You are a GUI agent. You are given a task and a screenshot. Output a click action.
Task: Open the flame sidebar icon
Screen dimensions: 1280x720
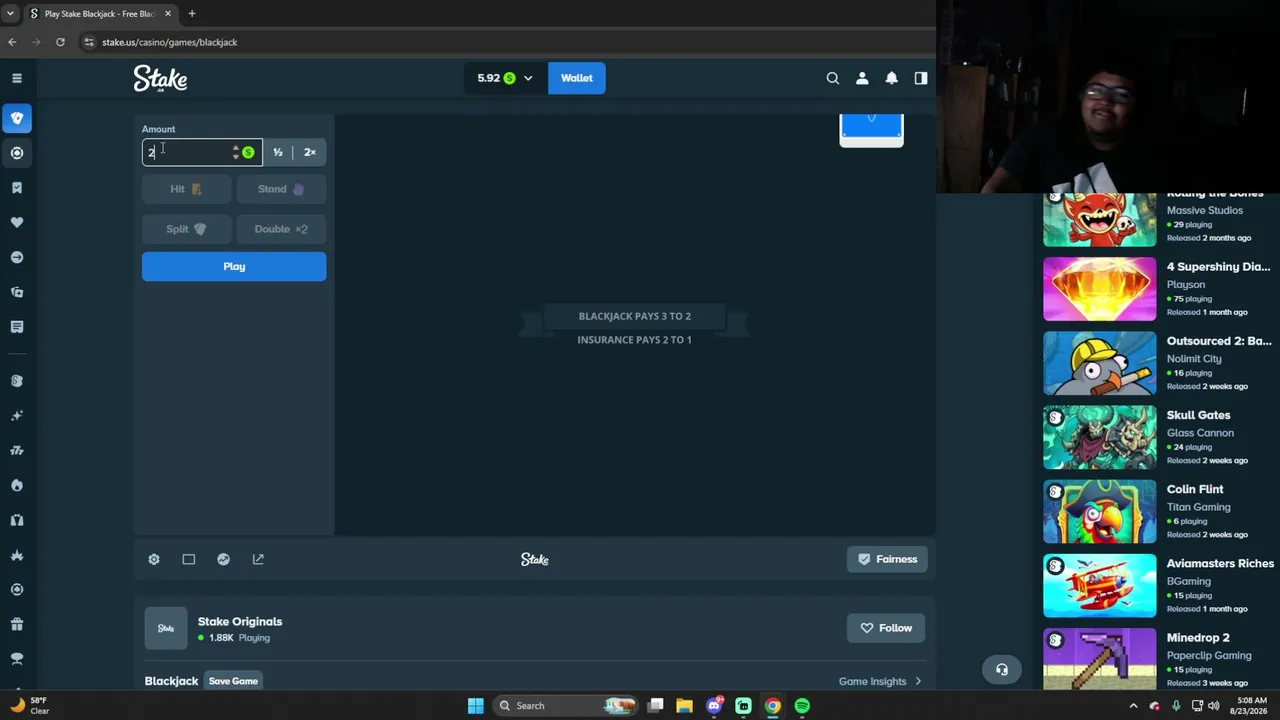(x=17, y=485)
